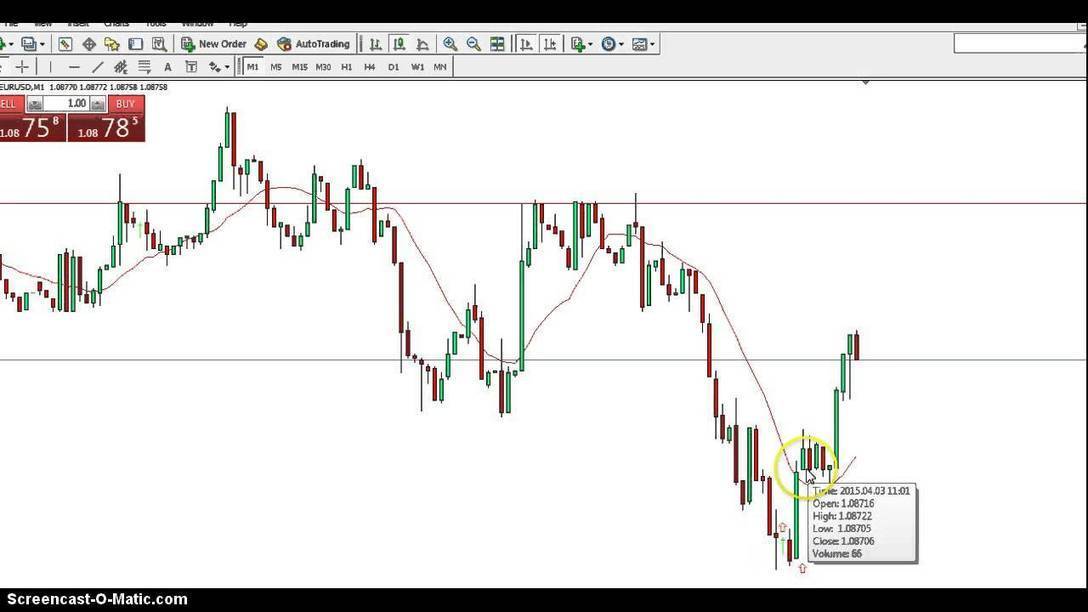Screen dimensions: 1088x612
Task: Show the Data Window crosshair-diamond icon
Action: (x=89, y=44)
